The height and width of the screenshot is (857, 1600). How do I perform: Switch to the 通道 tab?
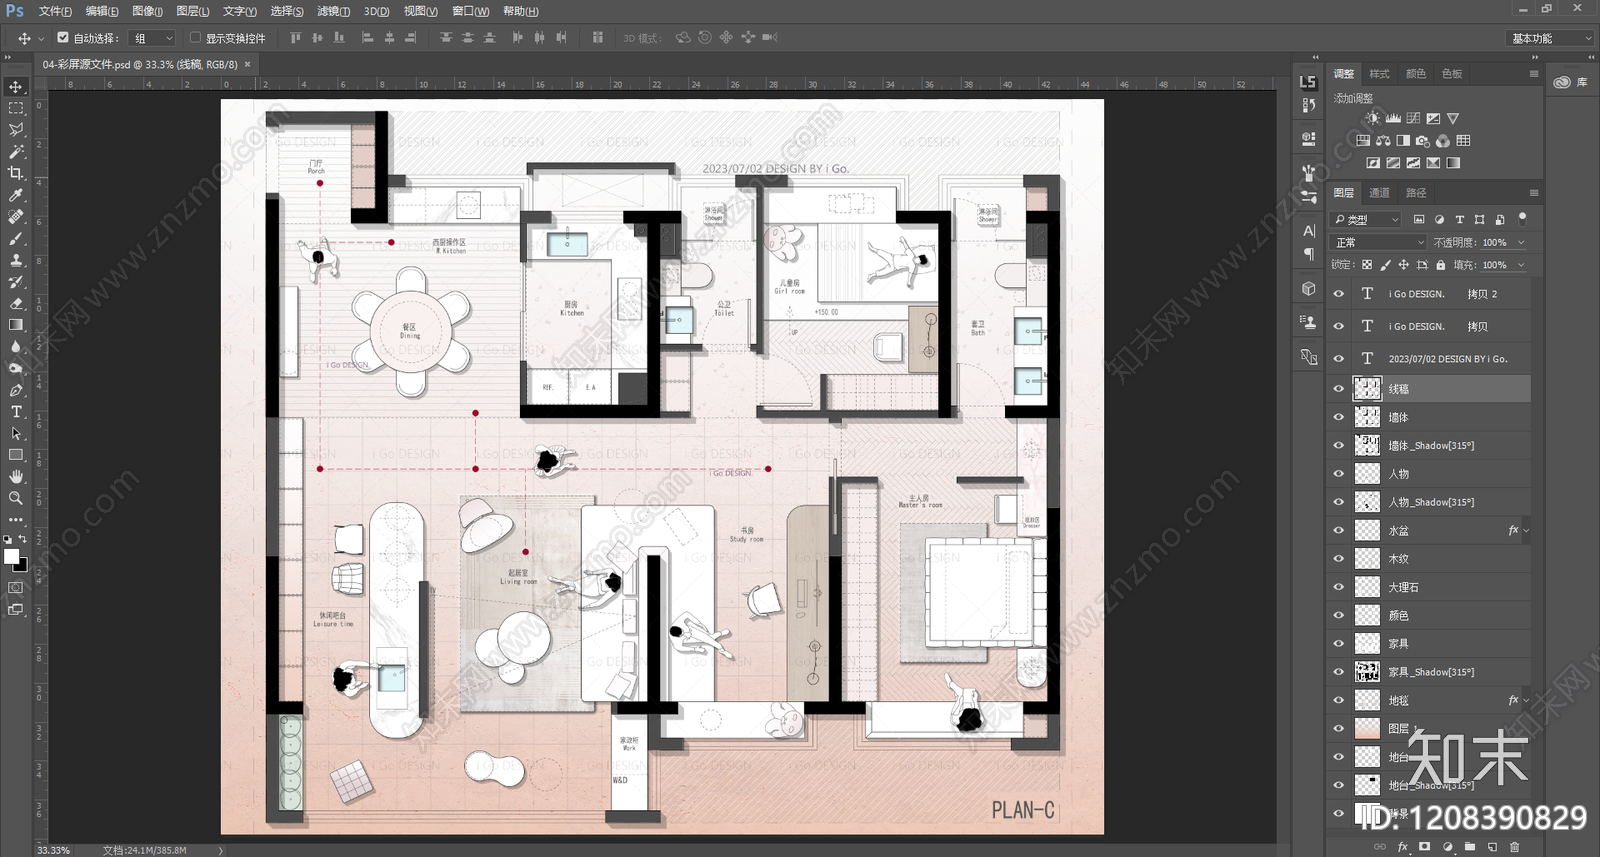(x=1379, y=192)
